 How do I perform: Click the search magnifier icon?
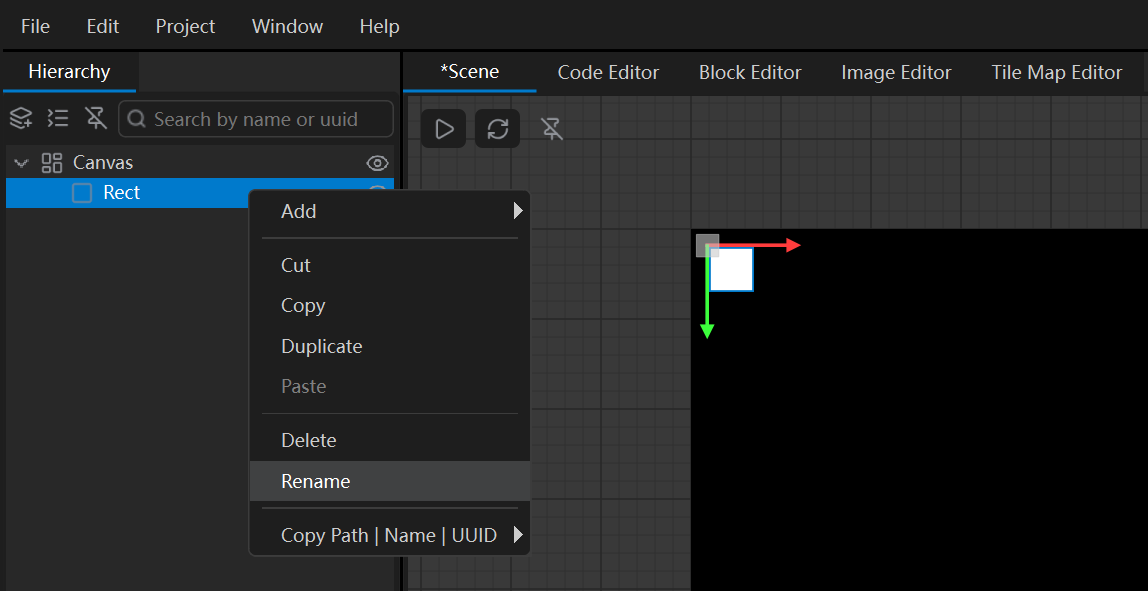coord(137,119)
